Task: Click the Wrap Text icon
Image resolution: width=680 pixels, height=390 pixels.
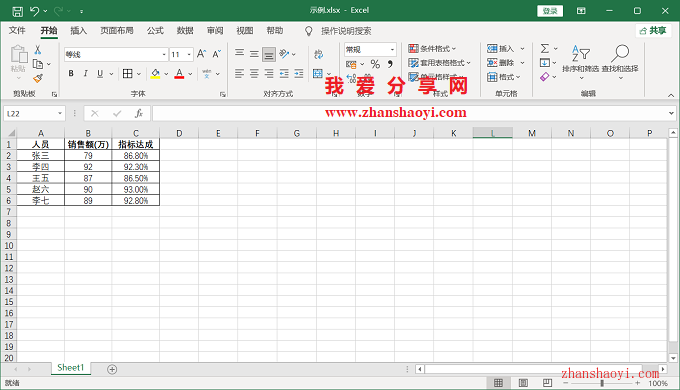Action: tap(318, 54)
